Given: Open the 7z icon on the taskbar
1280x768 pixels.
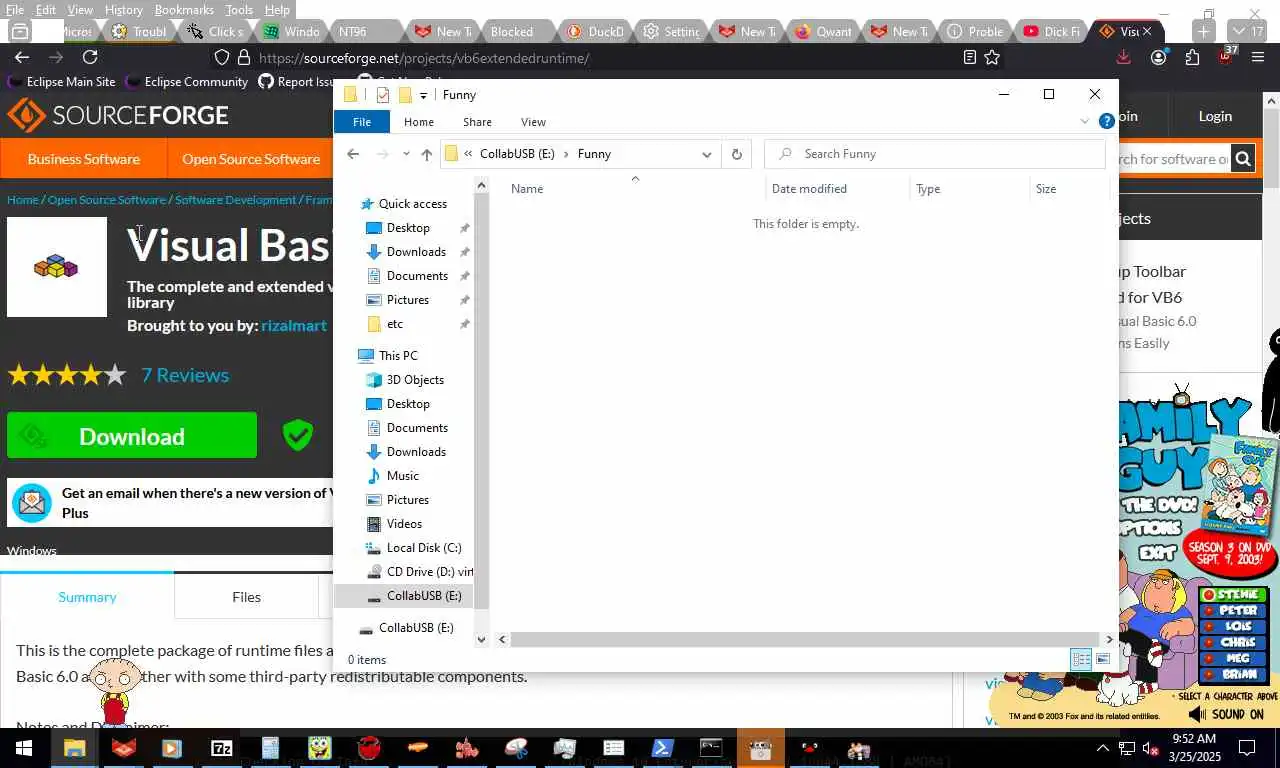Looking at the screenshot, I should 222,748.
